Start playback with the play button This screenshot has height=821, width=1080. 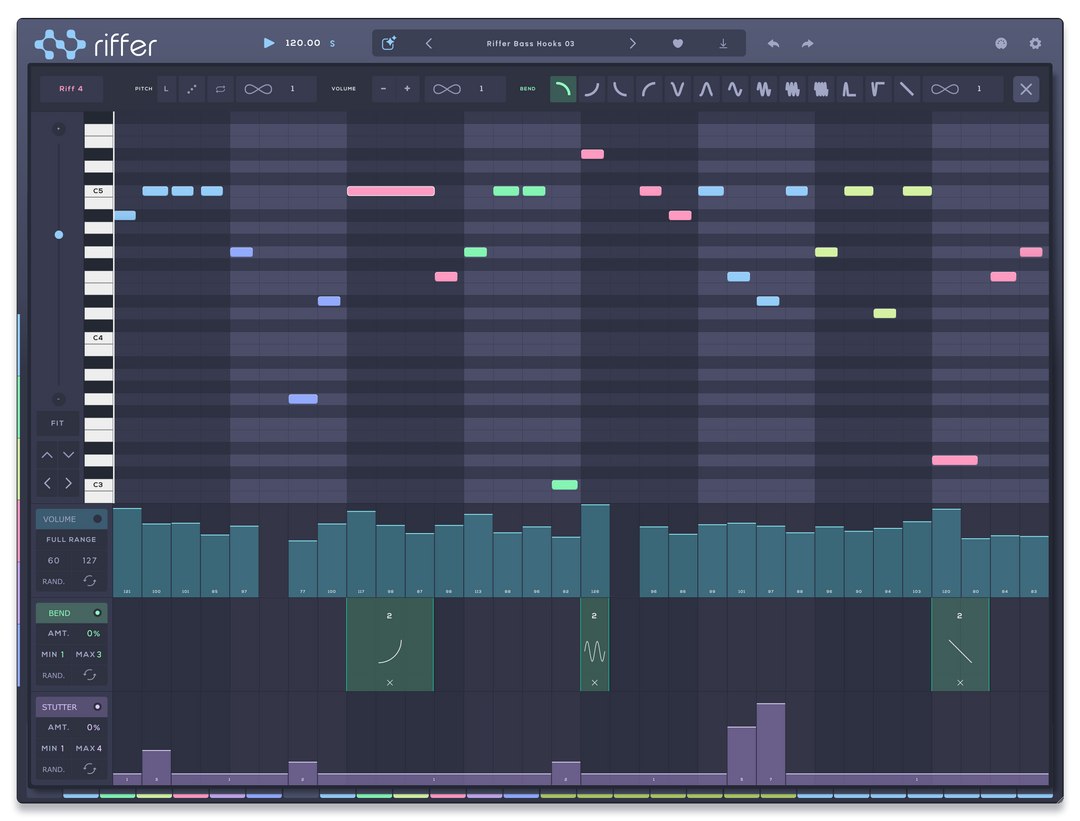269,43
